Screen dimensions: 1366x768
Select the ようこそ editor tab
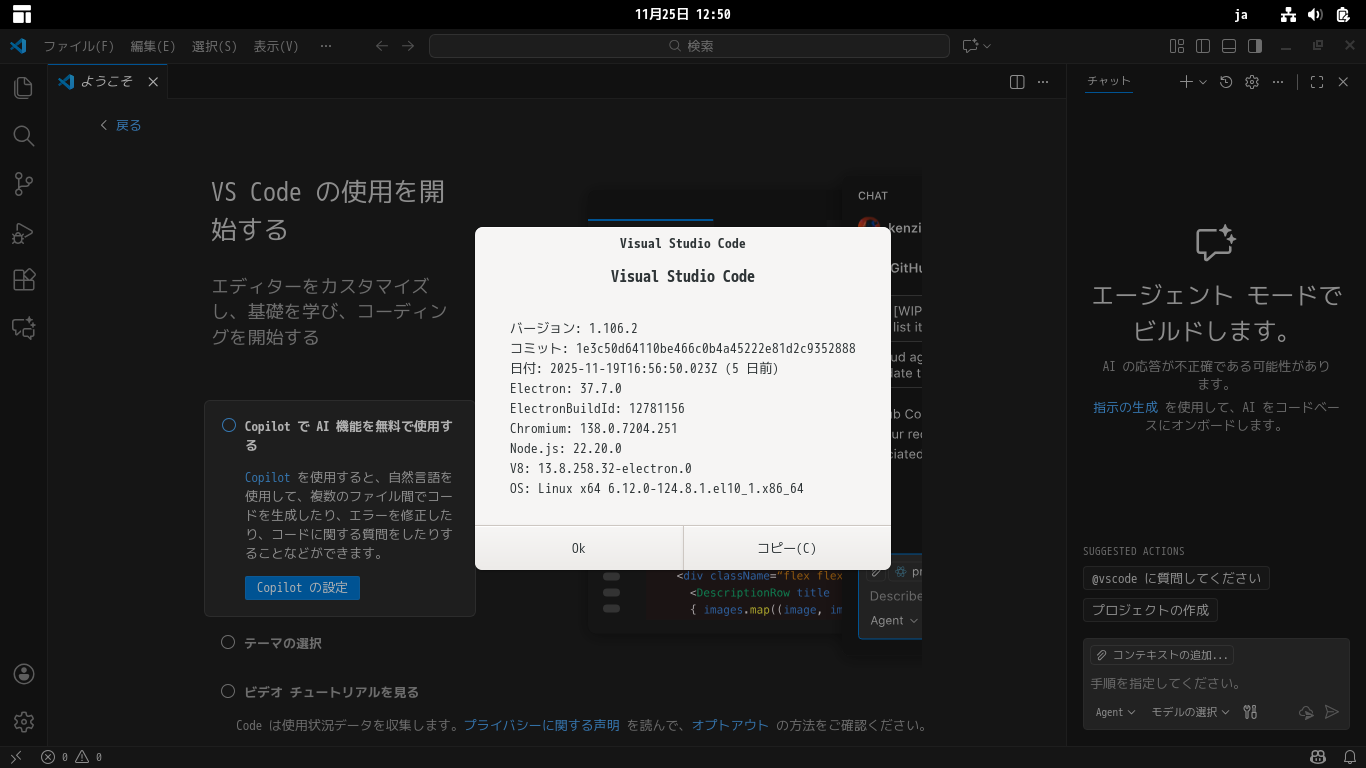pos(108,82)
